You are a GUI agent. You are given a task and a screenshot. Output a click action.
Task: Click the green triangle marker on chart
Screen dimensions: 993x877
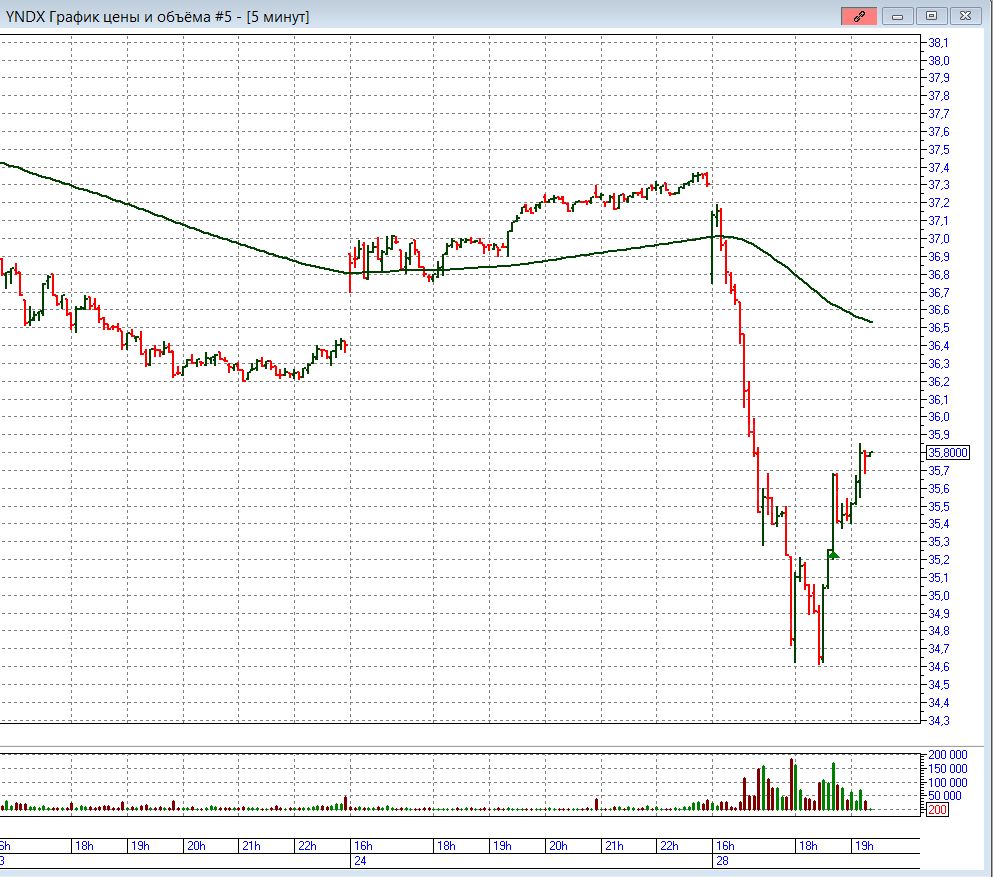point(833,554)
